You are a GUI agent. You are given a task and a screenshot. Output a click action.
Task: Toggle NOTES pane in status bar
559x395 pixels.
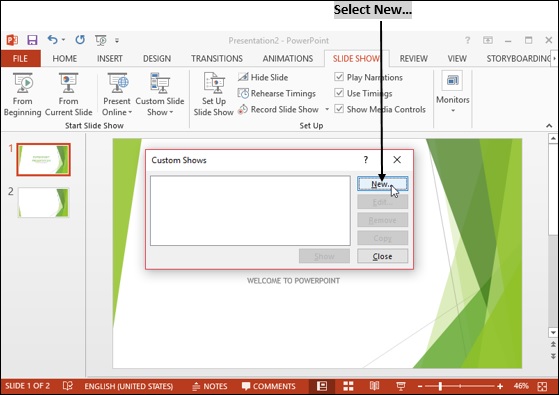(210, 386)
